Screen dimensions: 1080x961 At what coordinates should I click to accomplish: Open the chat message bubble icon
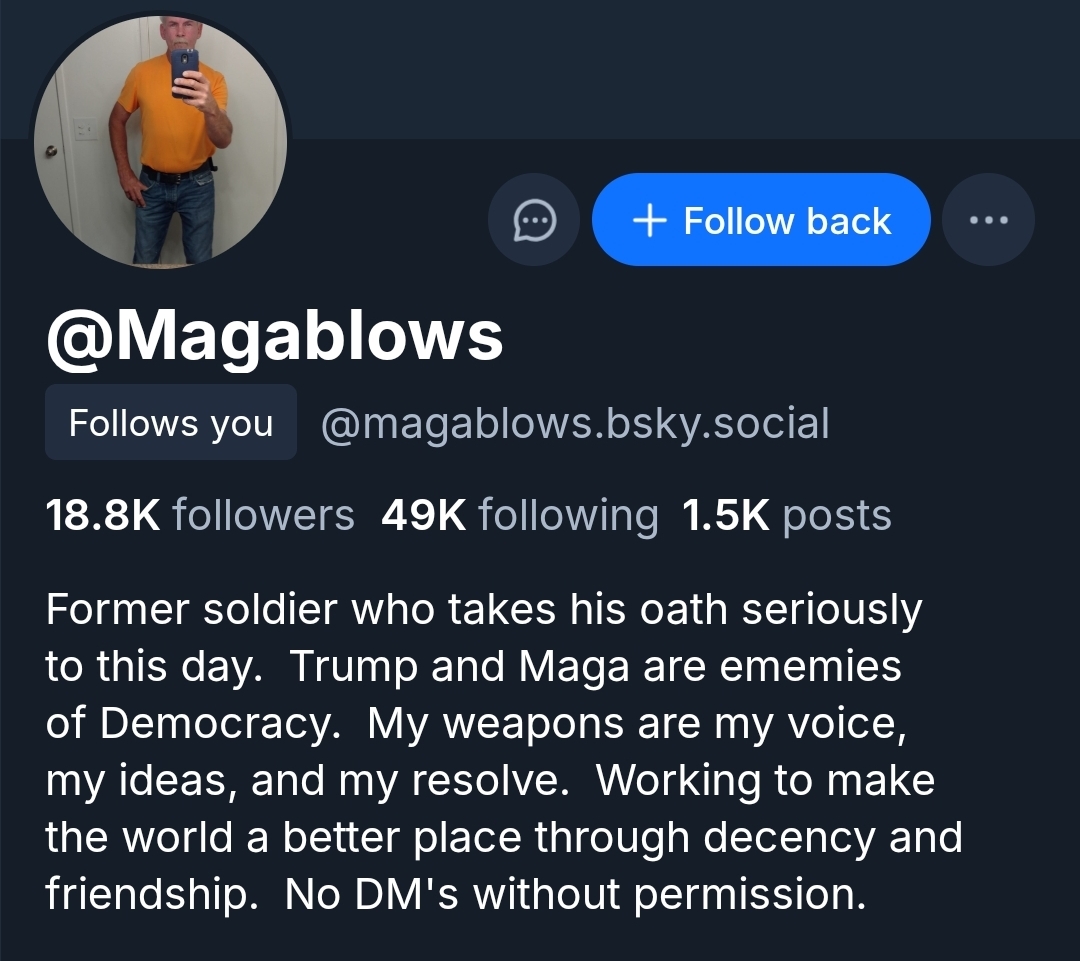pyautogui.click(x=534, y=220)
